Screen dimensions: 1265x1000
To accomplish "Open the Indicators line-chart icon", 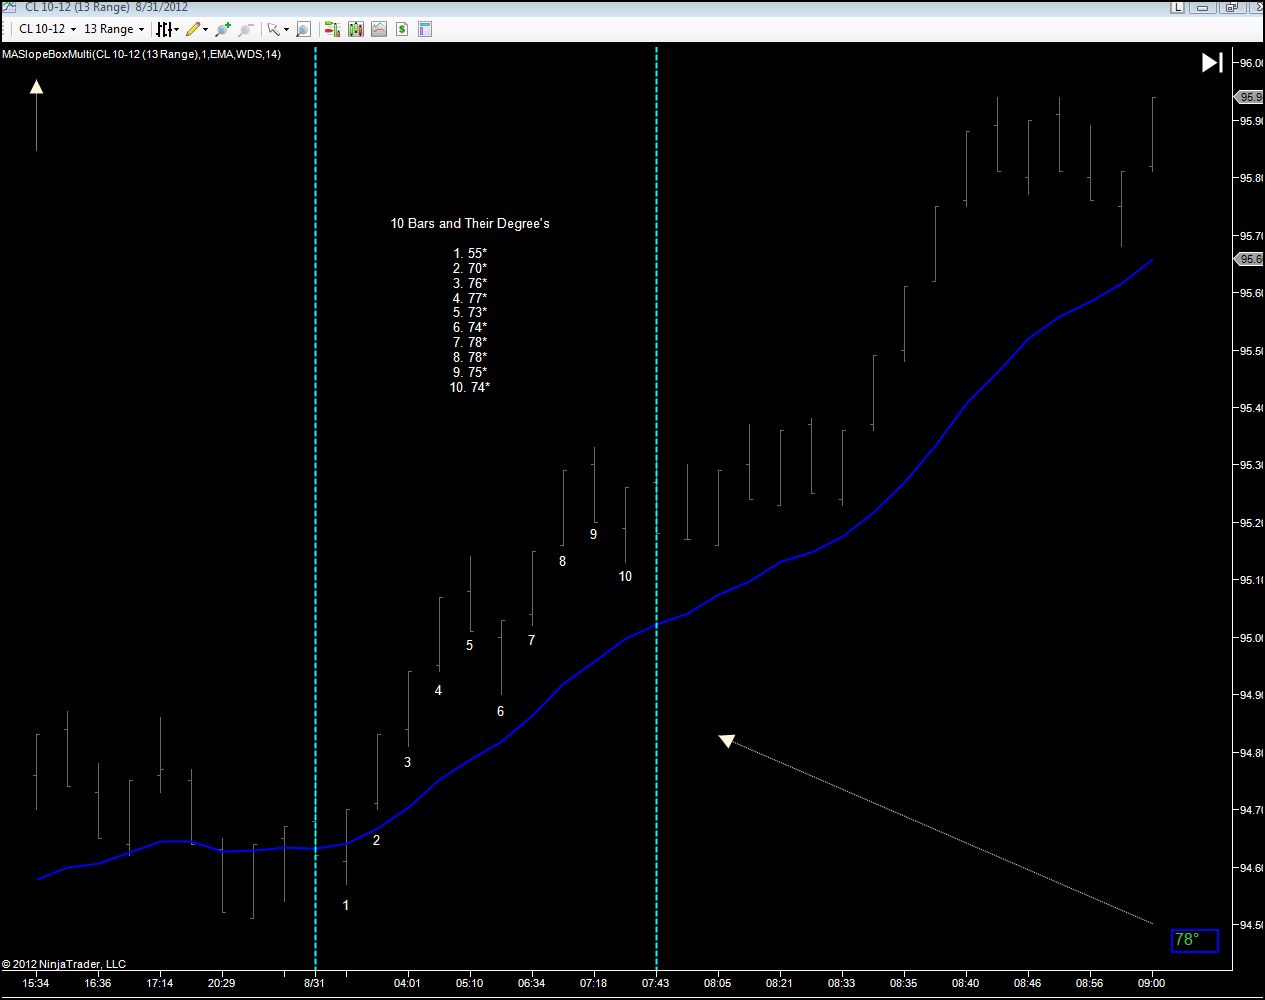I will pyautogui.click(x=379, y=29).
